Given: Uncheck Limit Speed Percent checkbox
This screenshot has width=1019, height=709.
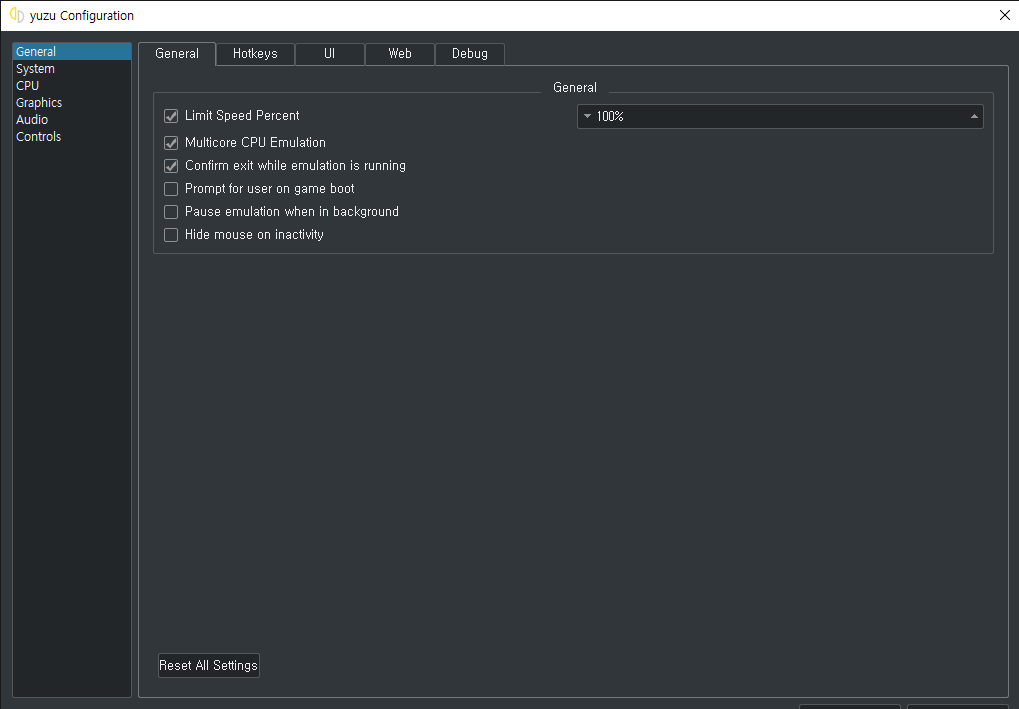Looking at the screenshot, I should (171, 116).
